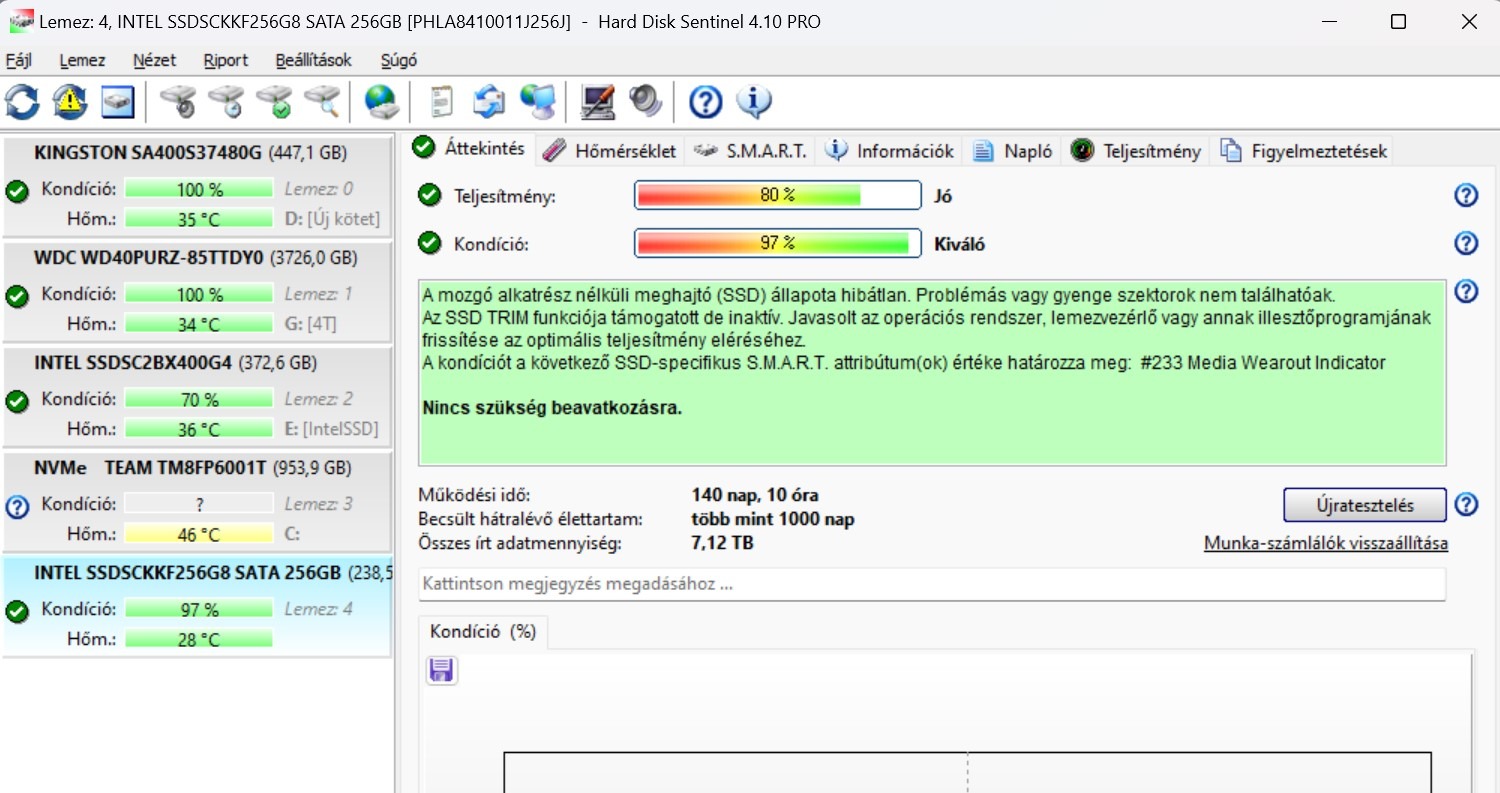Click the refresh icon with yellow warning triangle
Screen dimensions: 1500x793
click(70, 101)
